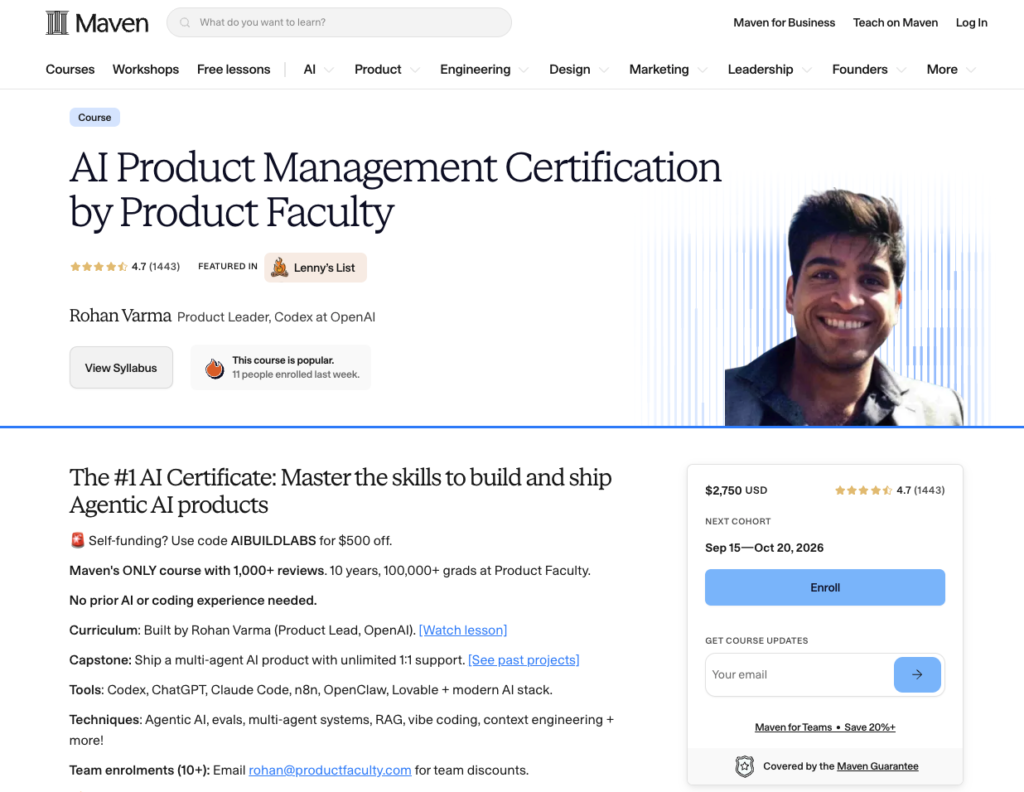Click 'Product Leader, Codex at OpenAI' text
The height and width of the screenshot is (792, 1024).
pyautogui.click(x=276, y=317)
